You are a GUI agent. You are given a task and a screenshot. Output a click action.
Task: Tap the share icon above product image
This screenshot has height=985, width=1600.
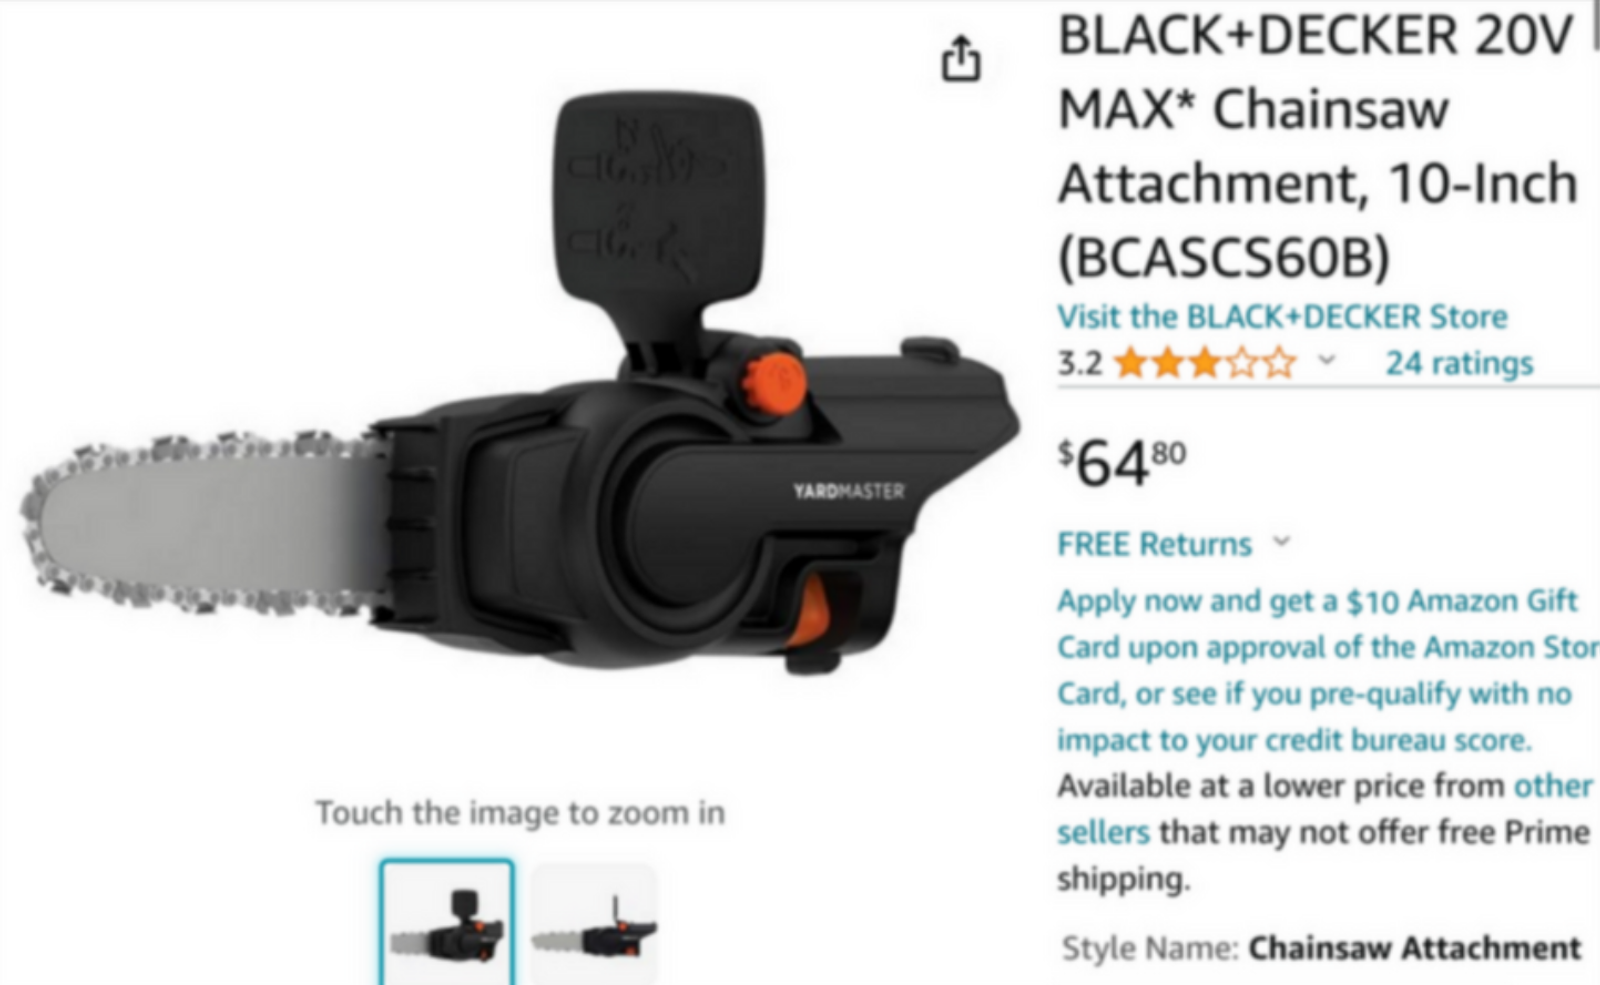[x=961, y=58]
